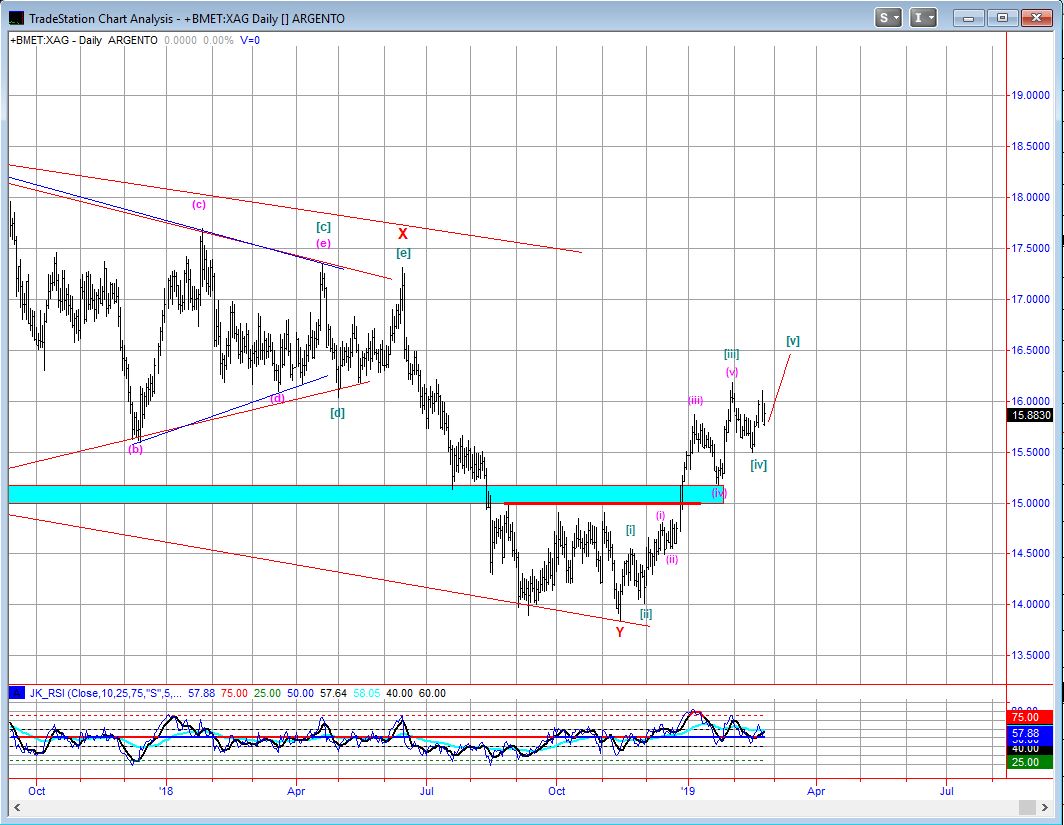Click the teal [v] target label

click(793, 341)
